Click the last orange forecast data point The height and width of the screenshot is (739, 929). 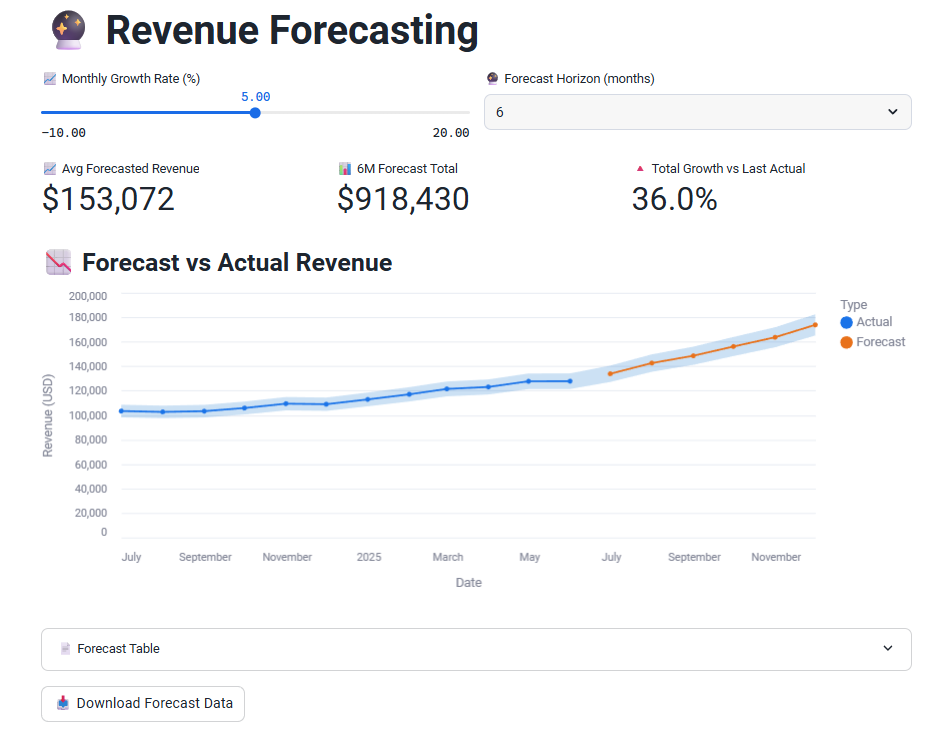(x=815, y=324)
